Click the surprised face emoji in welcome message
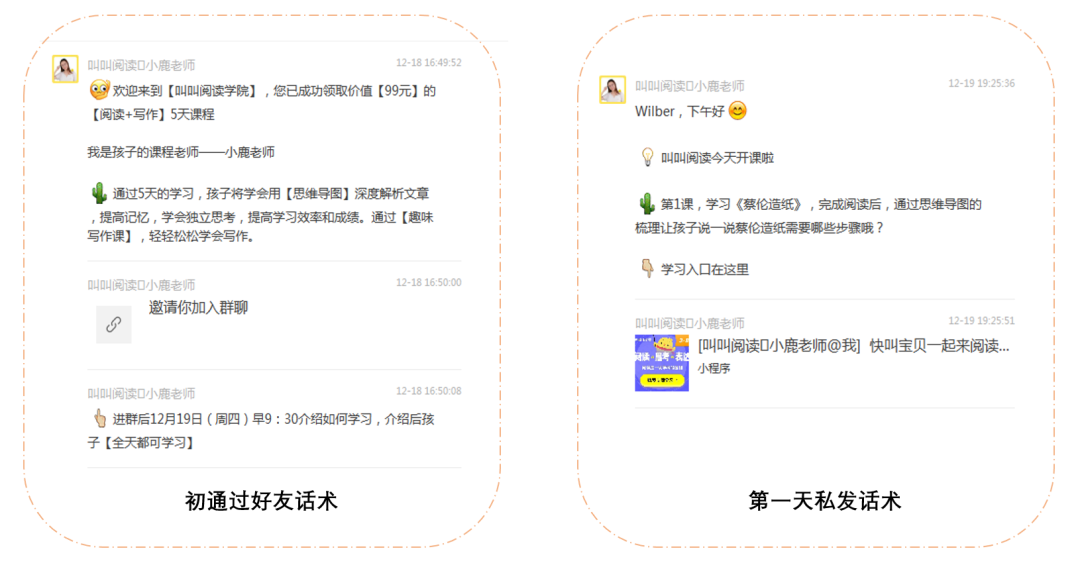1080x569 pixels. pos(99,90)
